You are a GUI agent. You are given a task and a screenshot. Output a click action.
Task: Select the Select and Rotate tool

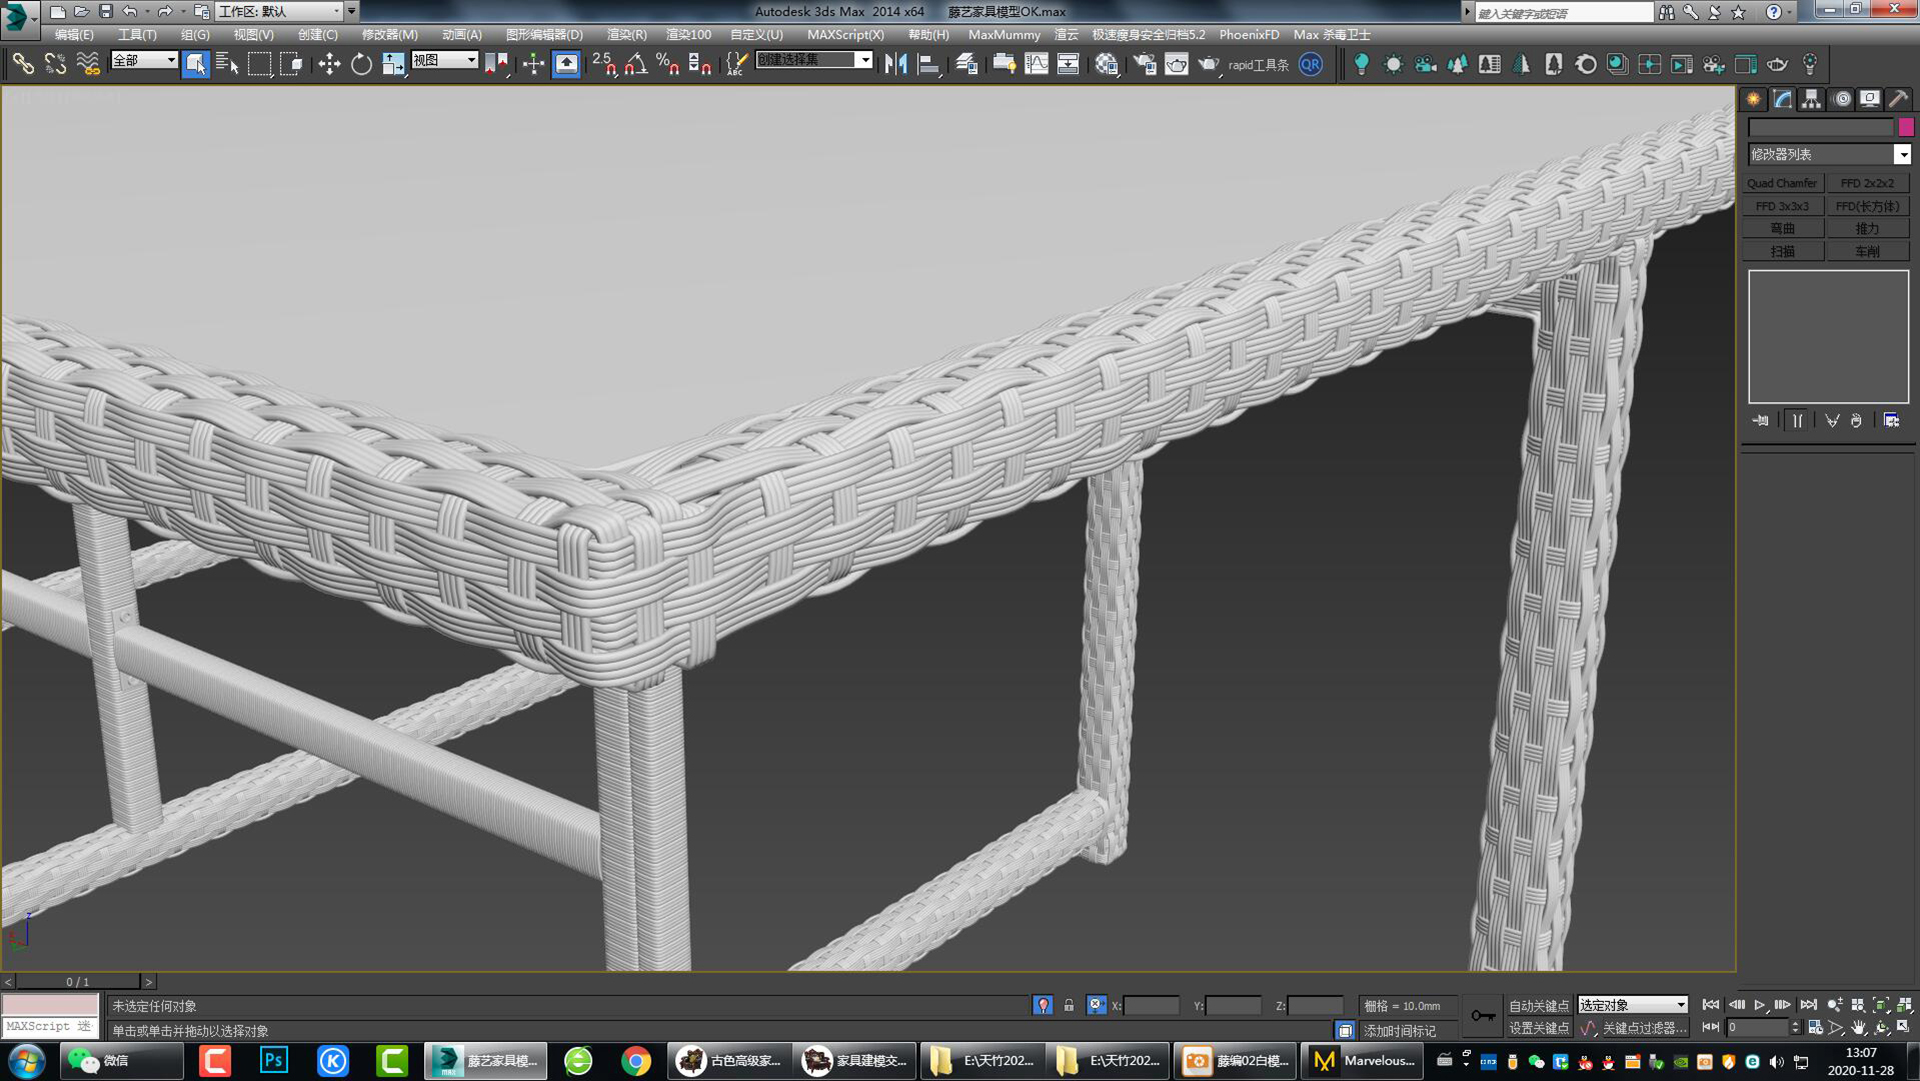click(361, 64)
